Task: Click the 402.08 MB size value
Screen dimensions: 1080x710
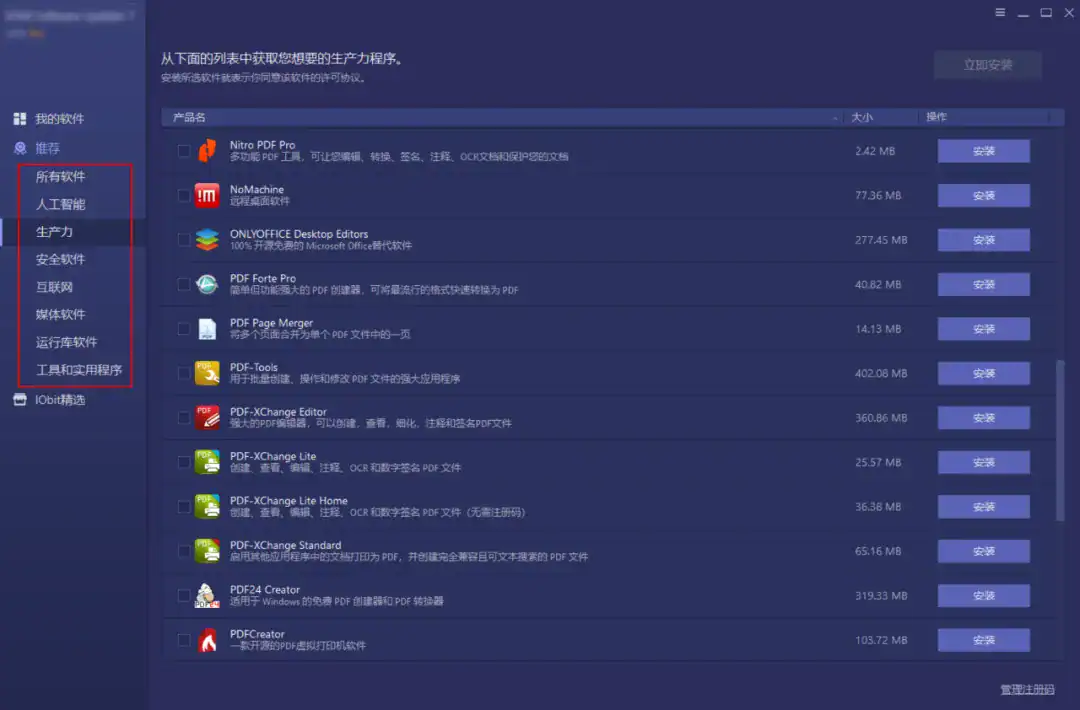Action: [881, 373]
